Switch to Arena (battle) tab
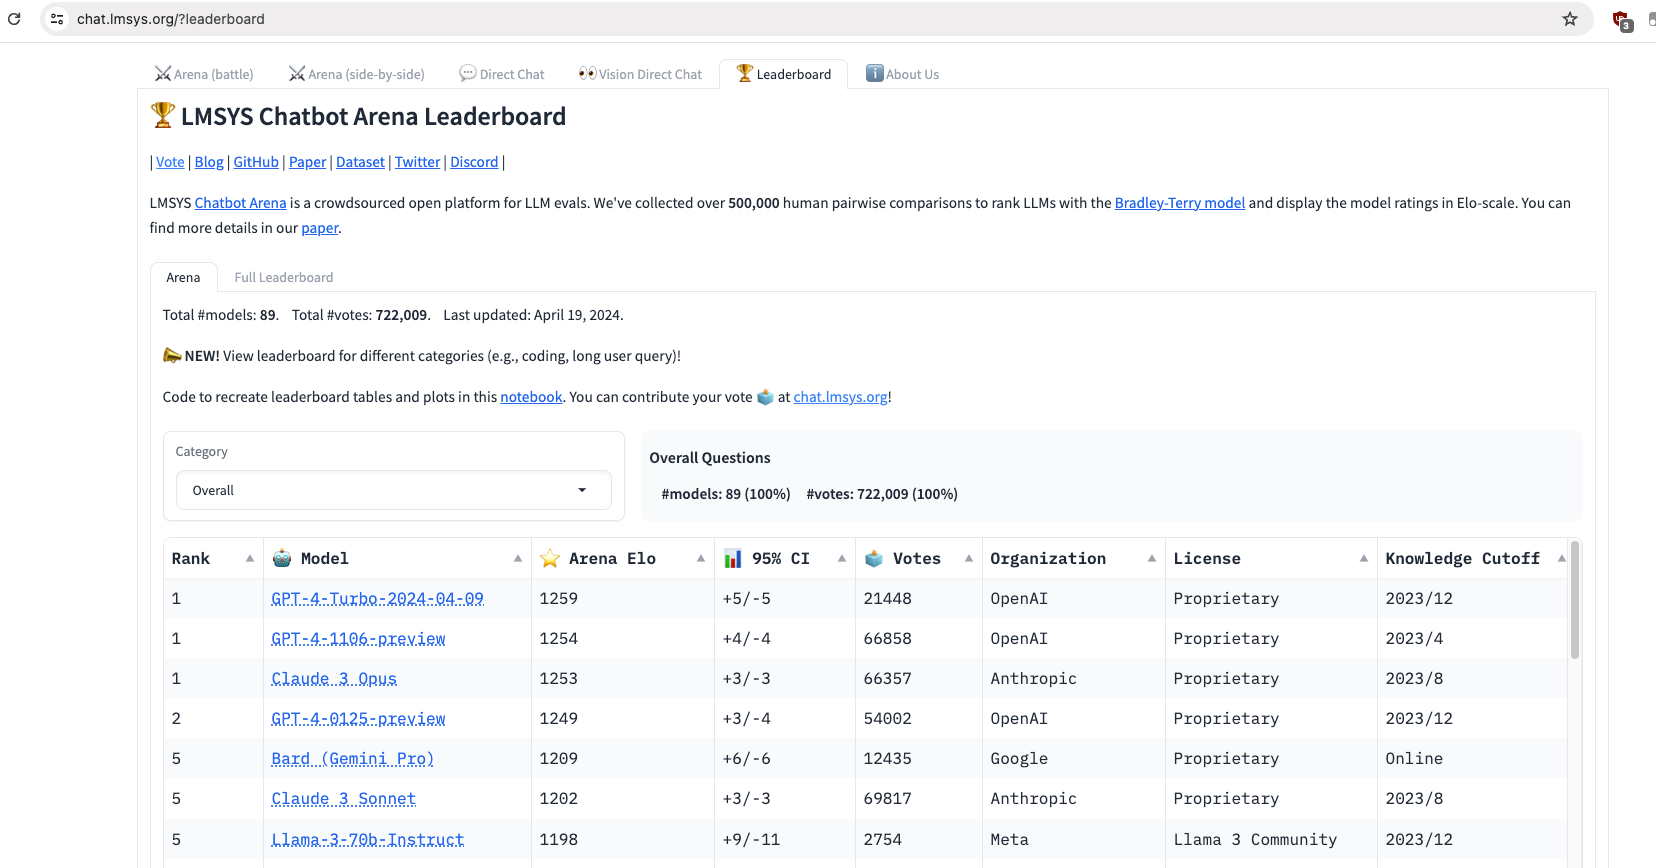This screenshot has height=868, width=1656. [204, 74]
